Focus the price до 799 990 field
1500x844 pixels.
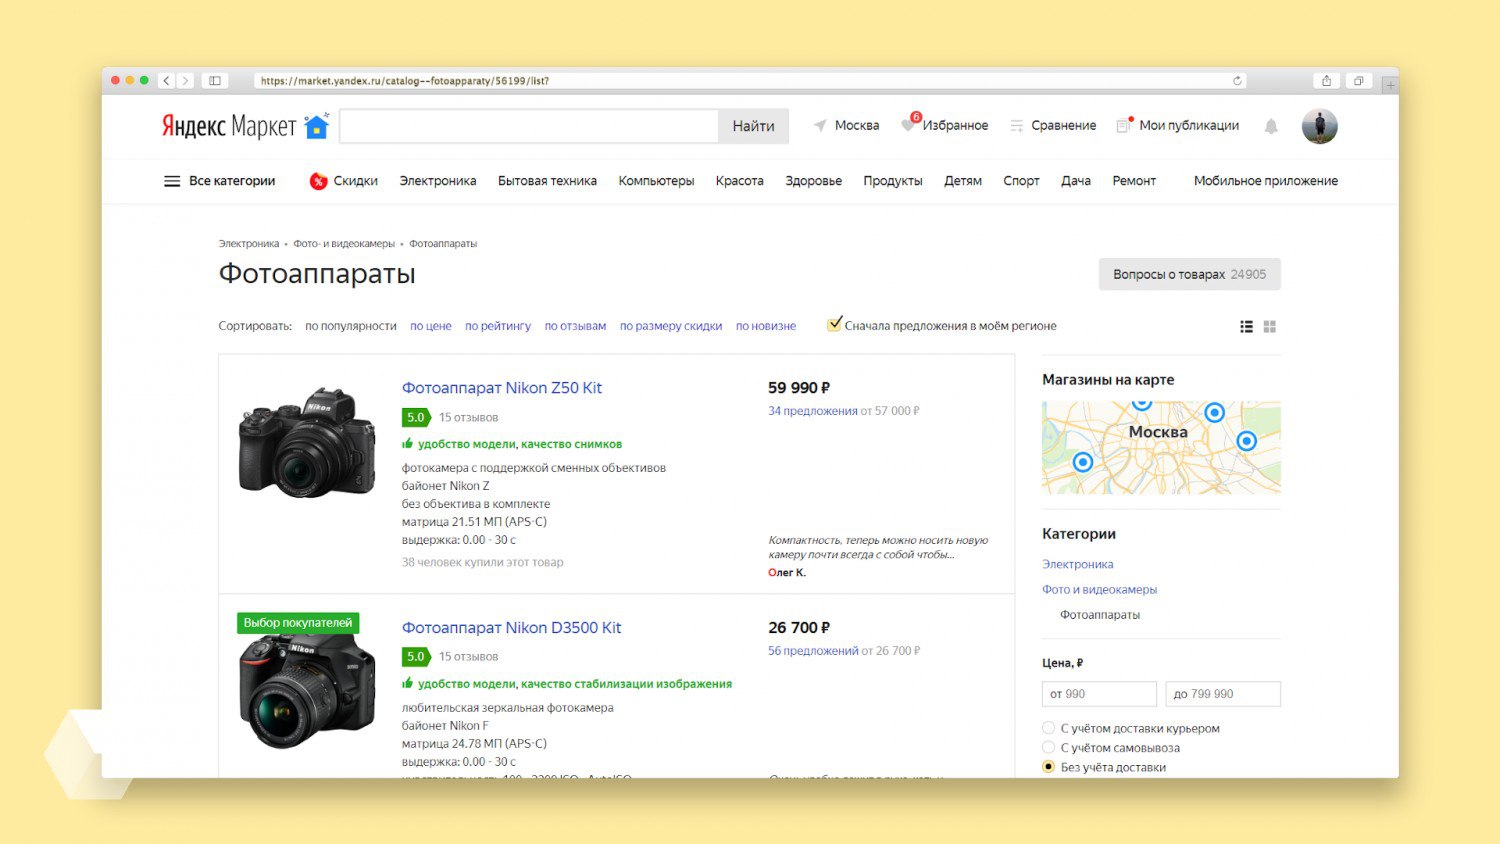pyautogui.click(x=1223, y=694)
